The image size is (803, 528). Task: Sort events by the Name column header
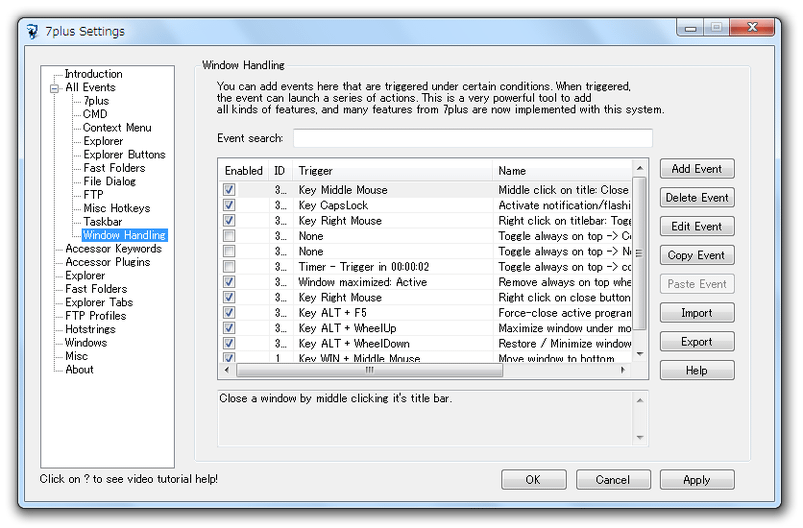(563, 171)
